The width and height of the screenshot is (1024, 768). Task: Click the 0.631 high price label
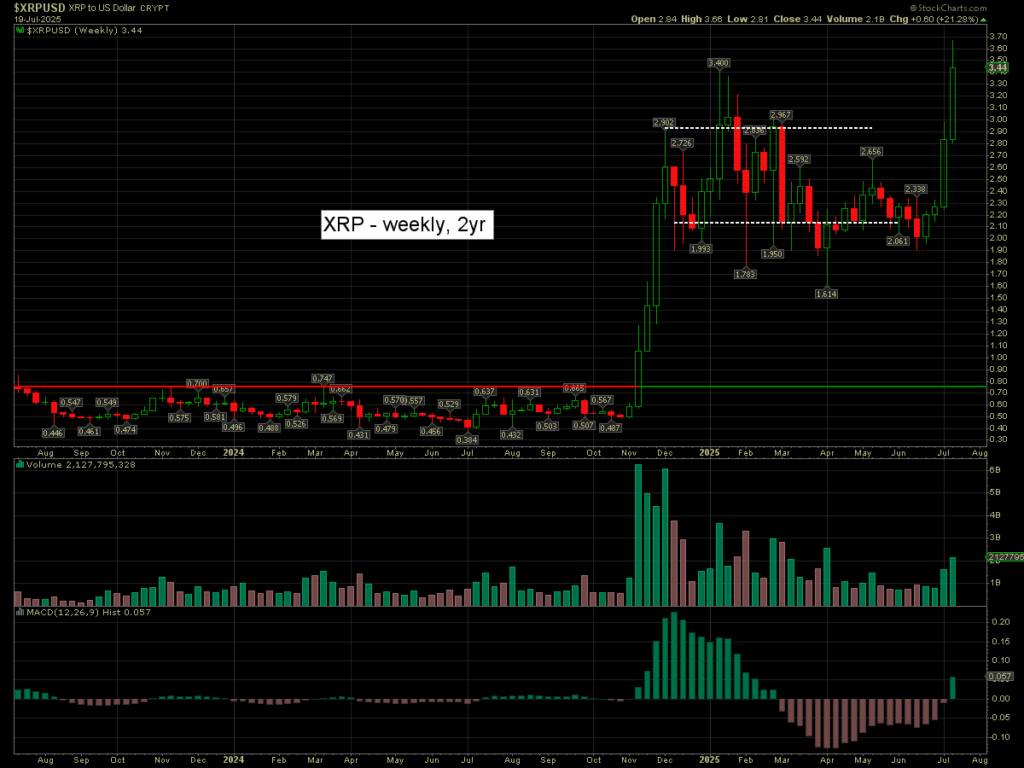(x=529, y=392)
